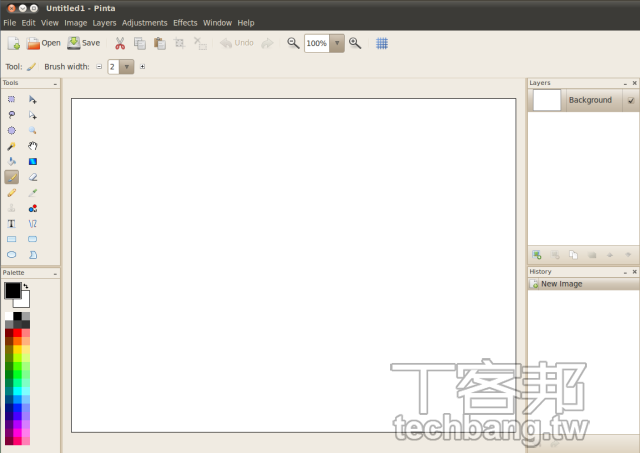640x453 pixels.
Task: Click Add New Layer button
Action: pyautogui.click(x=536, y=255)
